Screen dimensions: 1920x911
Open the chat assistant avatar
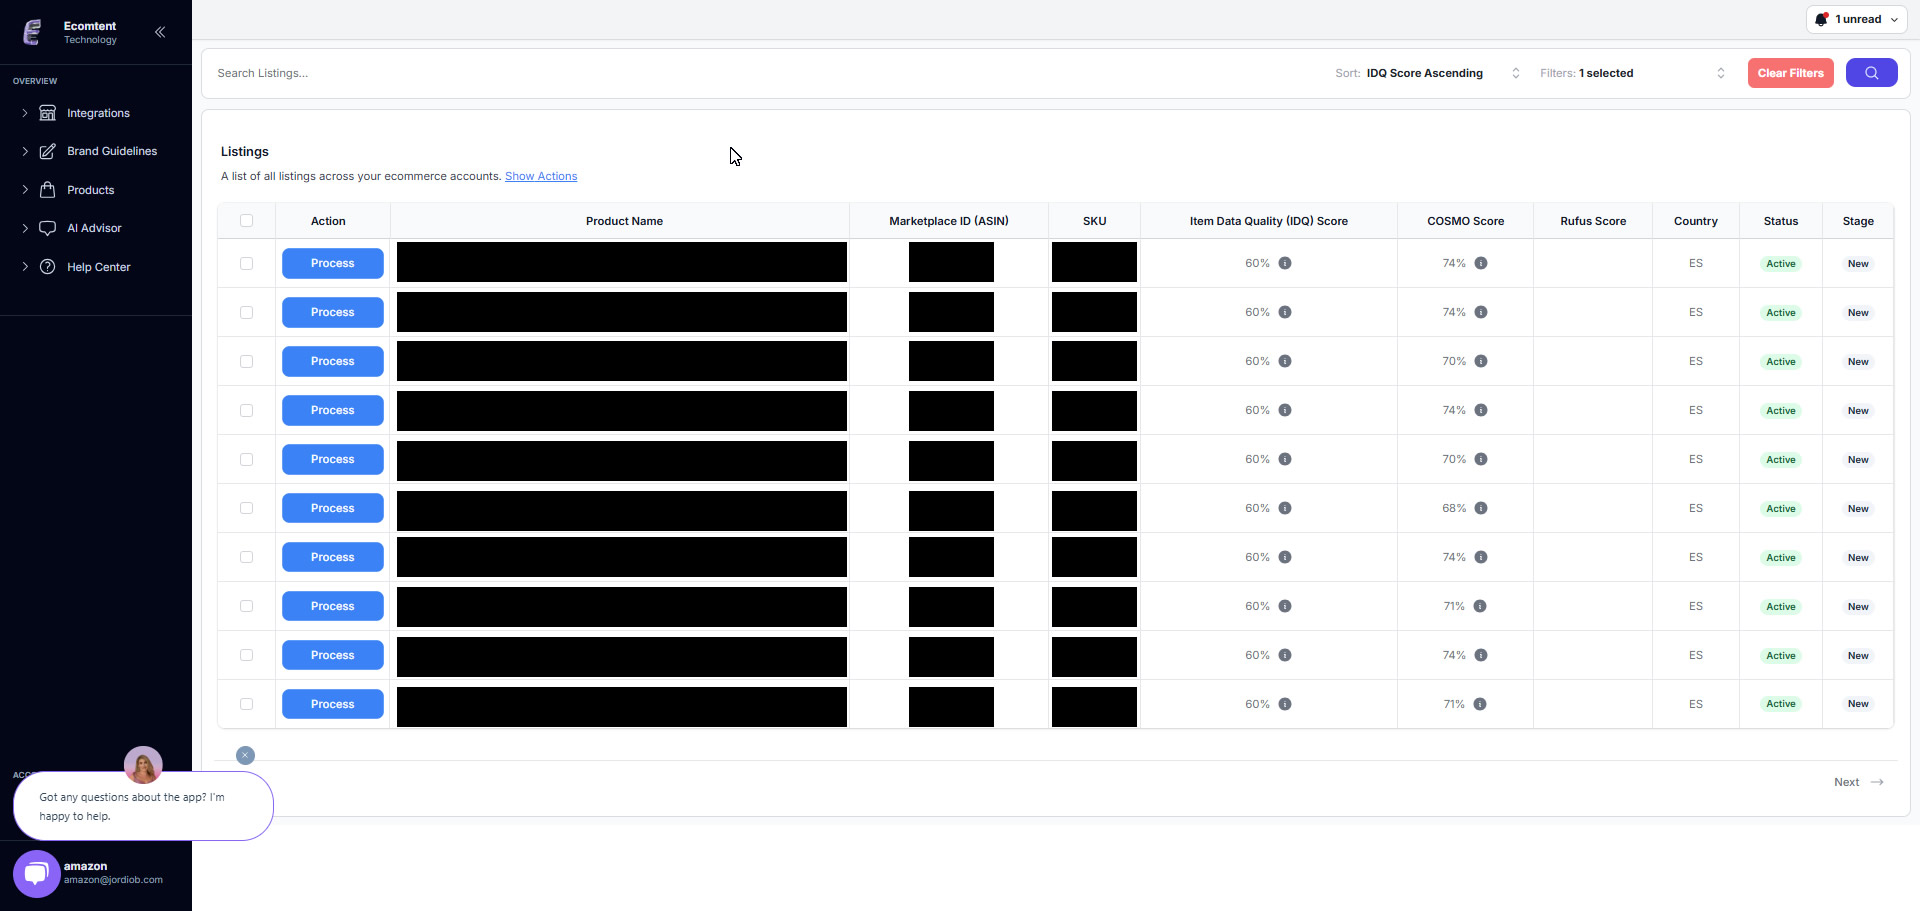[143, 766]
